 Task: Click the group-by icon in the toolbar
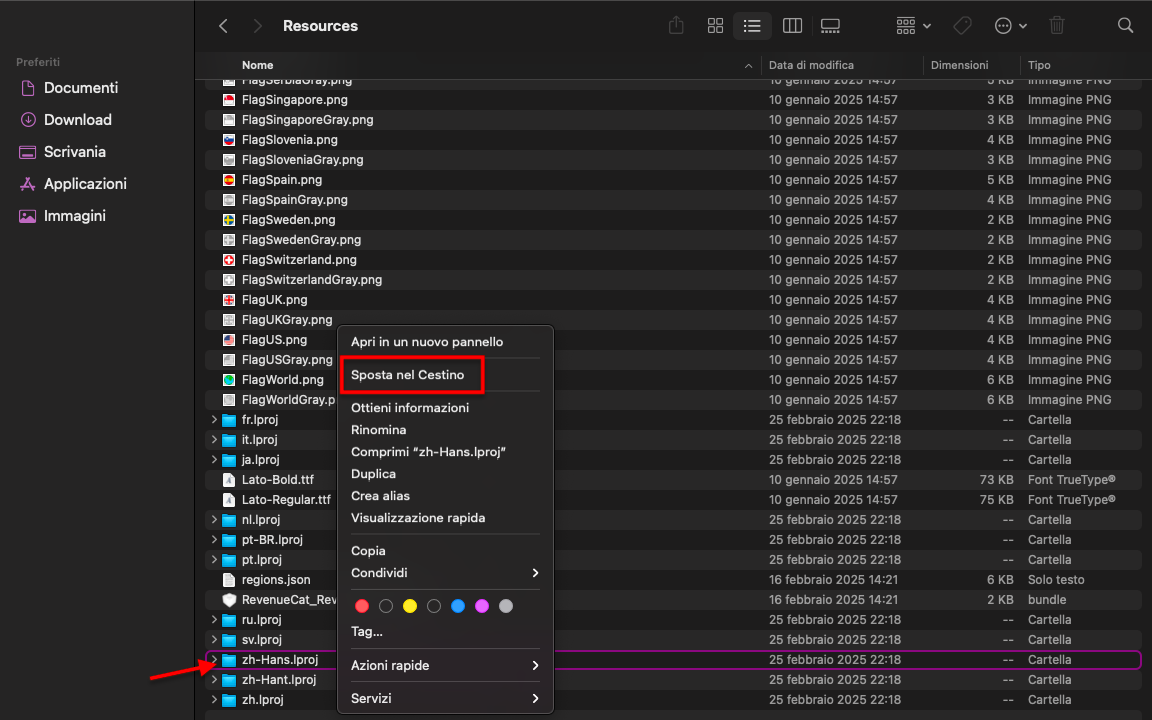906,25
